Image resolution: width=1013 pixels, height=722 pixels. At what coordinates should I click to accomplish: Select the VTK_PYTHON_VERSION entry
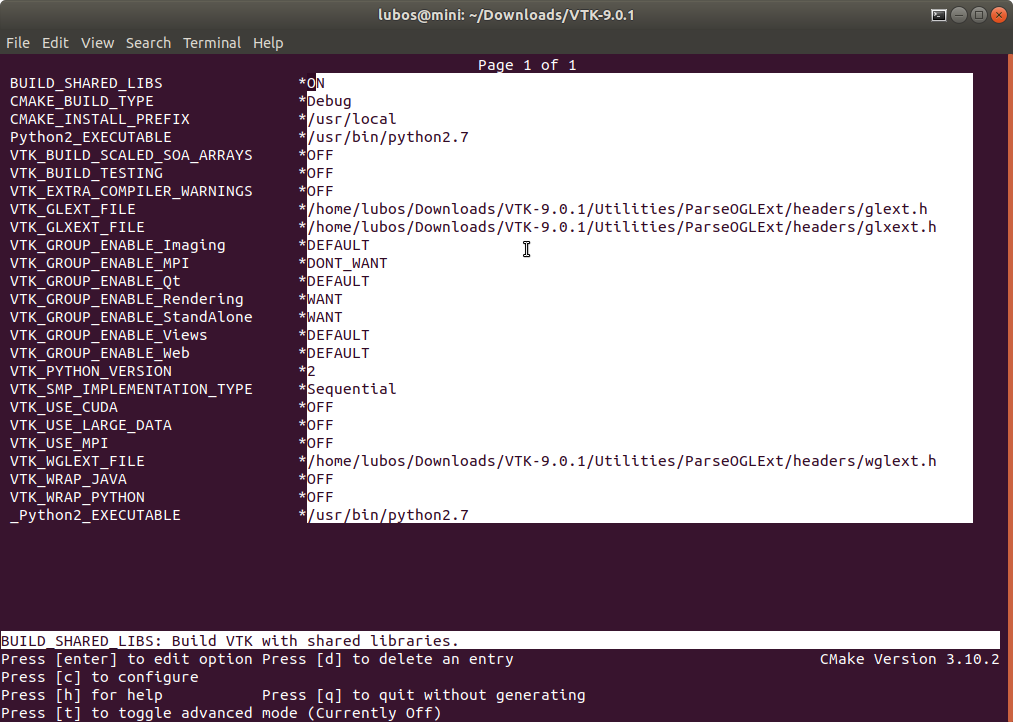[x=90, y=371]
